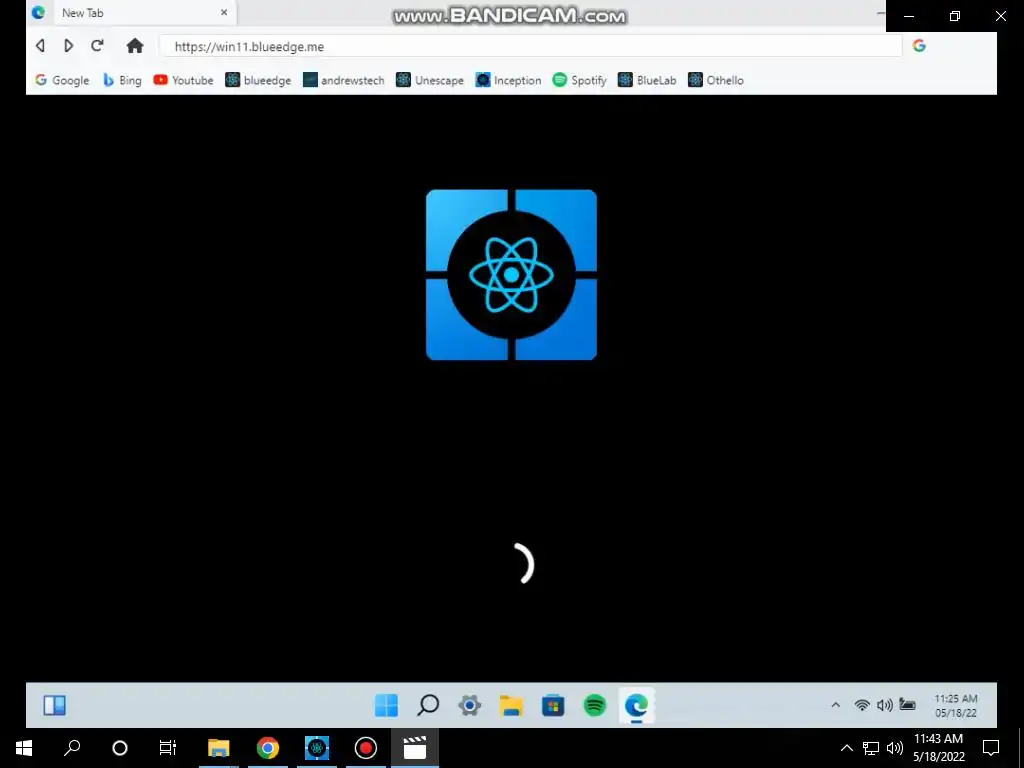This screenshot has height=768, width=1024.
Task: Open File Explorer in the Win11 taskbar
Action: pos(511,705)
